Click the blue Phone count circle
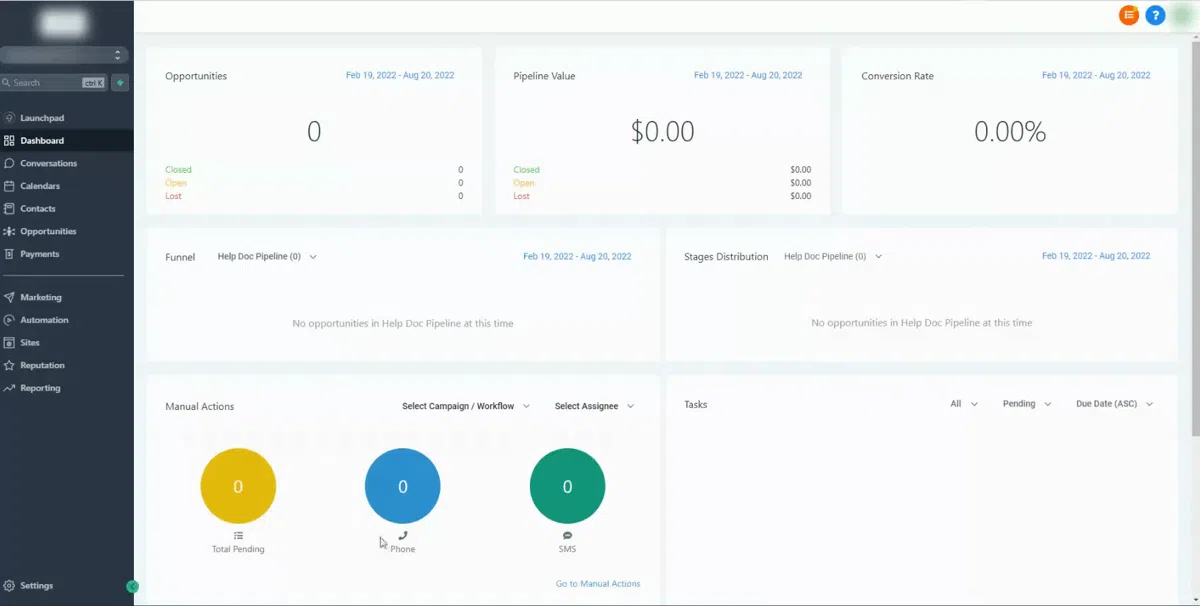The width and height of the screenshot is (1200, 606). pyautogui.click(x=403, y=486)
